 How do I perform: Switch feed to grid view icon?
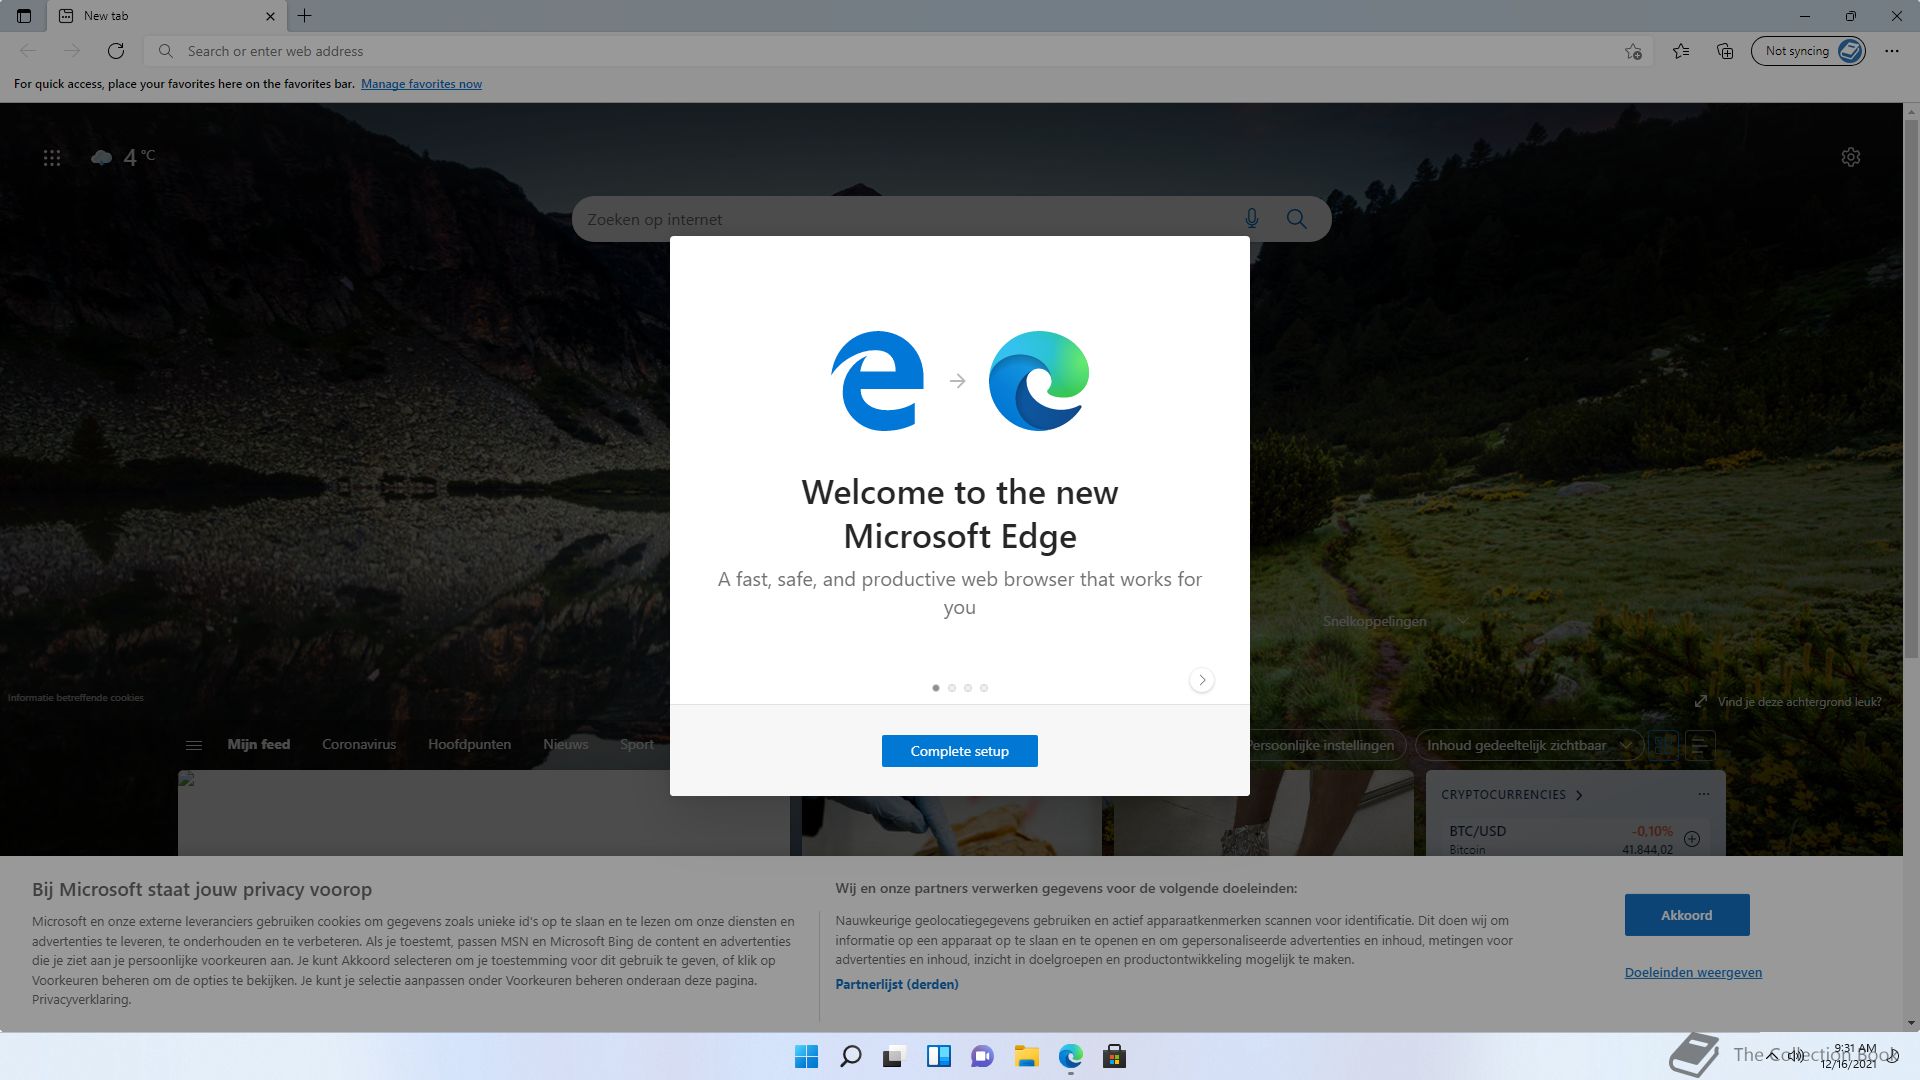(1664, 745)
